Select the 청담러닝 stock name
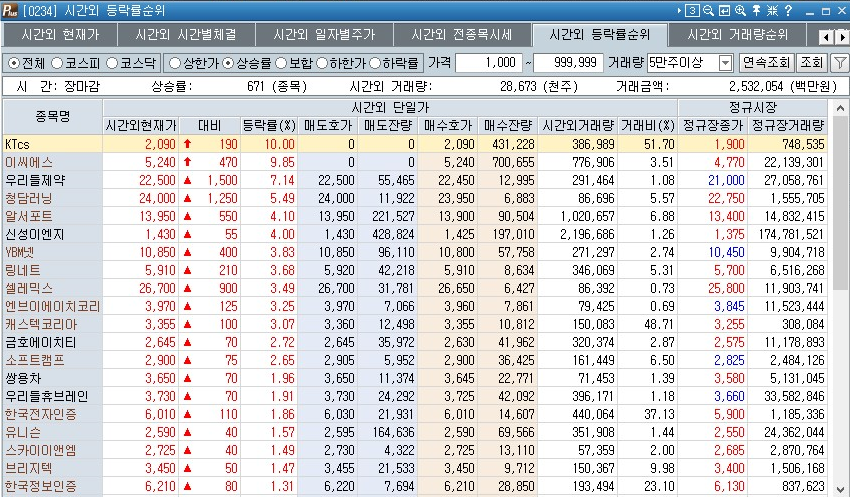This screenshot has height=497, width=850. point(29,198)
